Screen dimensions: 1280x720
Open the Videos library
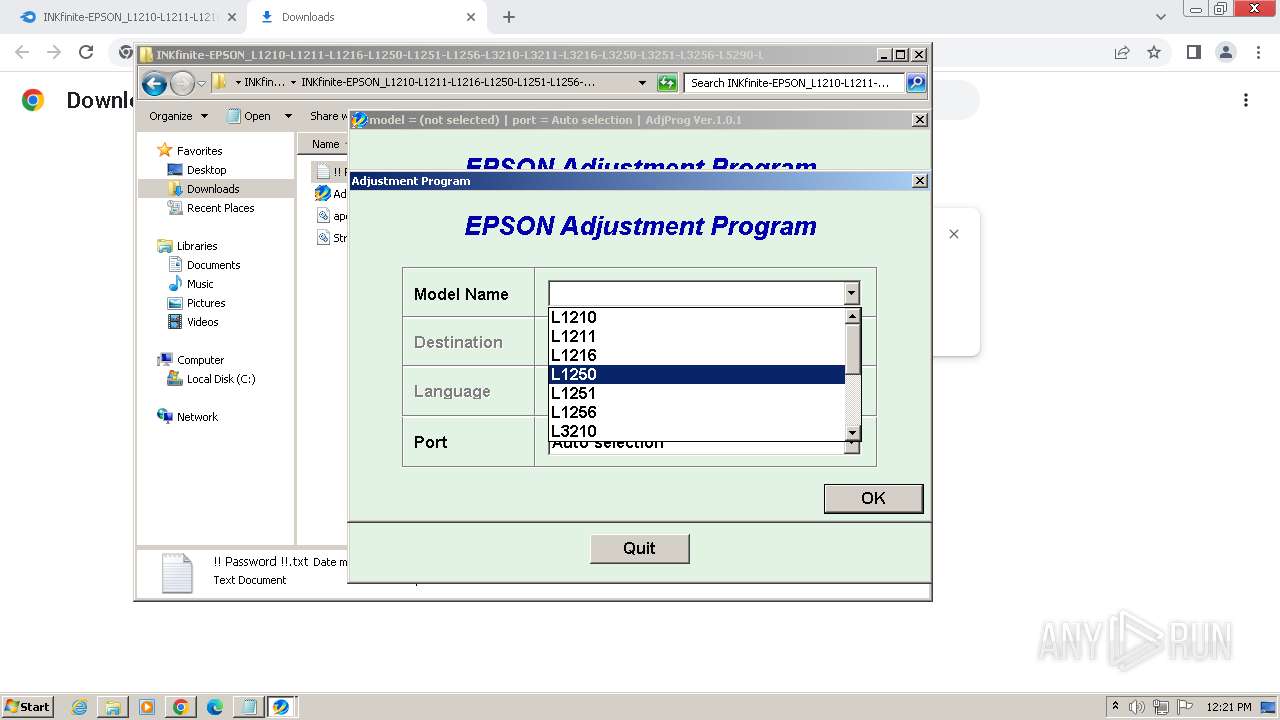202,322
